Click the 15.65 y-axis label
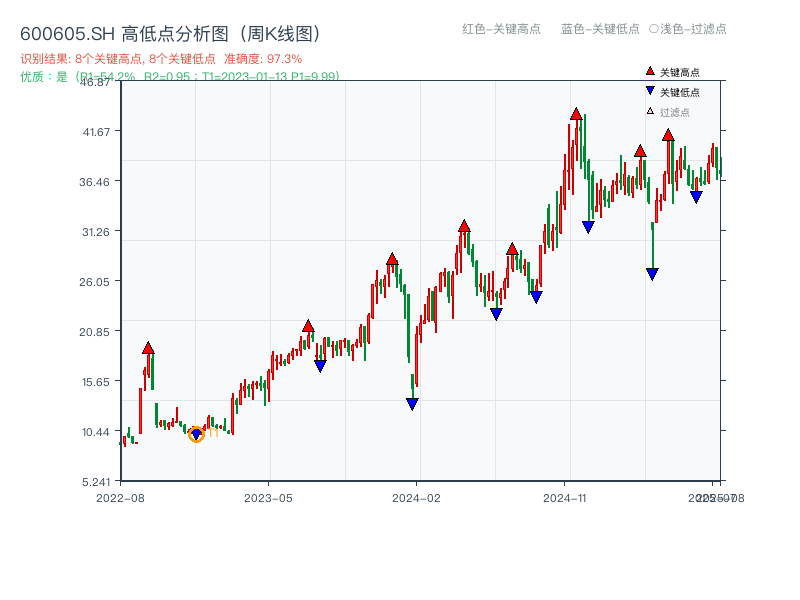This screenshot has width=800, height=600. [x=96, y=382]
